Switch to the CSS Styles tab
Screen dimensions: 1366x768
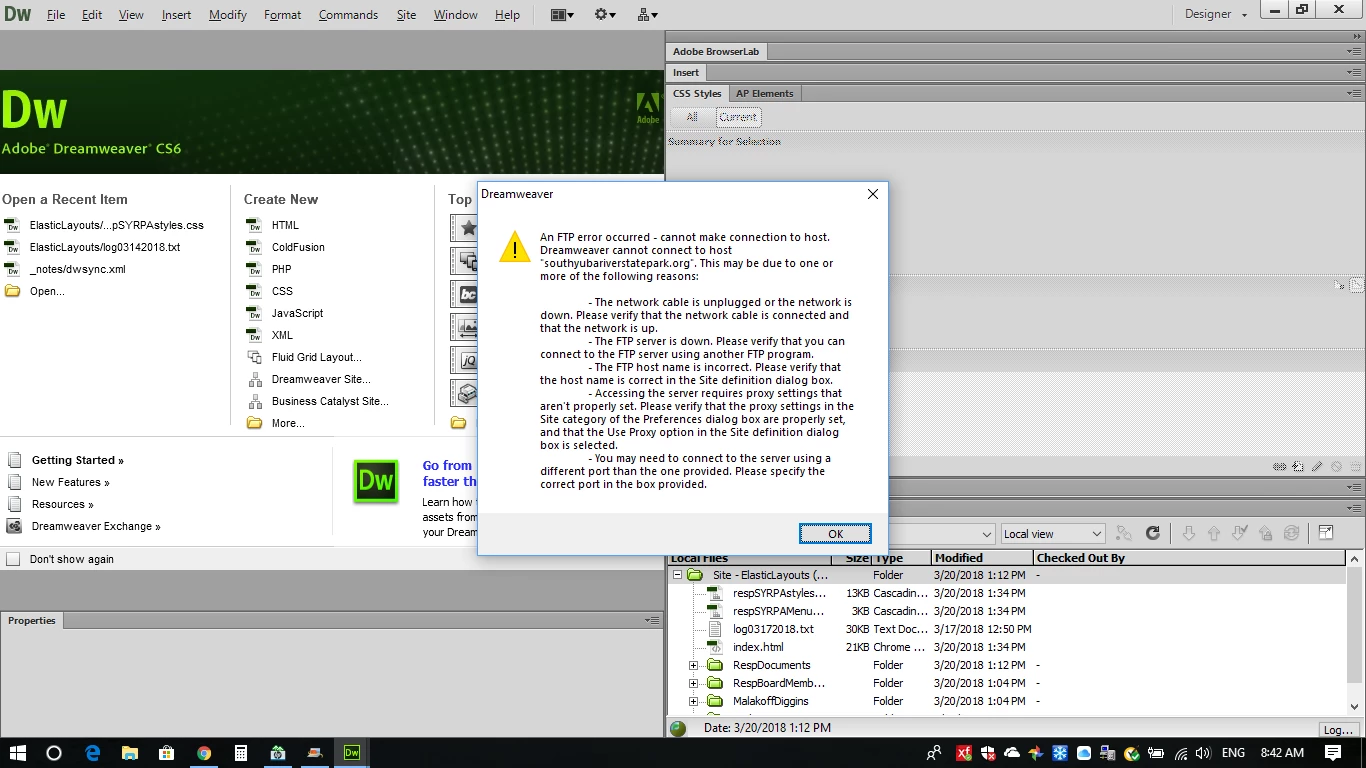[697, 94]
